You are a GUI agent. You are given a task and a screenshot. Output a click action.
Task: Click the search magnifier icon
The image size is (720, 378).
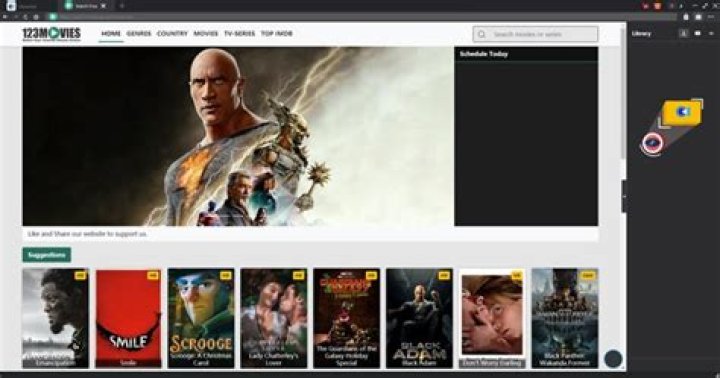[482, 34]
